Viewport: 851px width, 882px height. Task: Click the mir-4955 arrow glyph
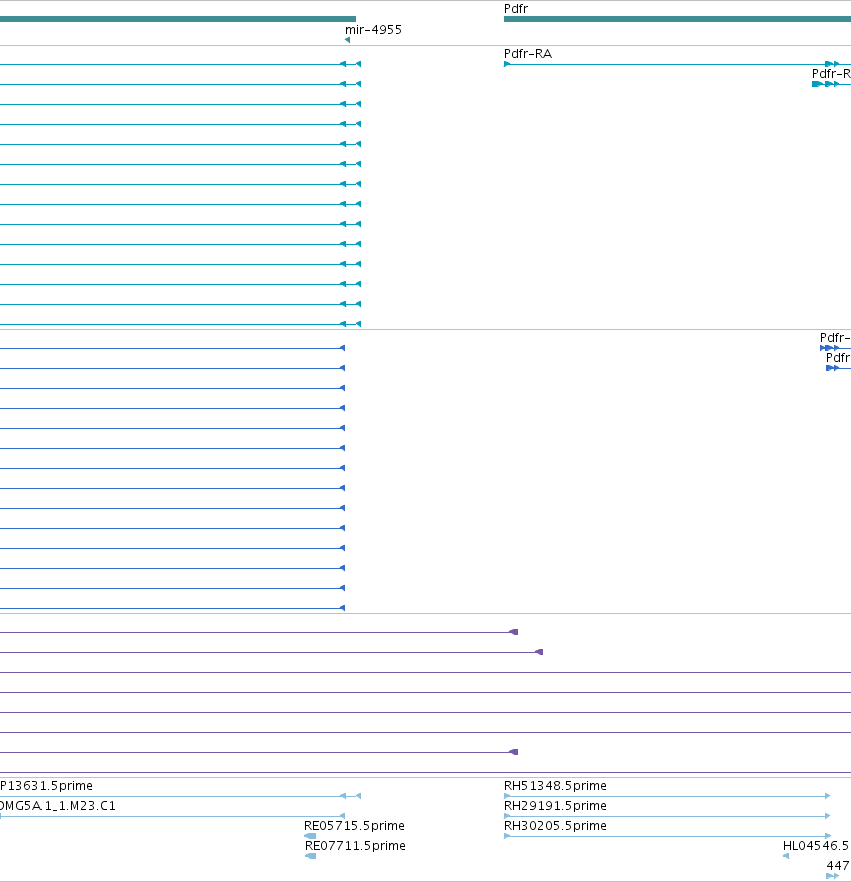(347, 40)
